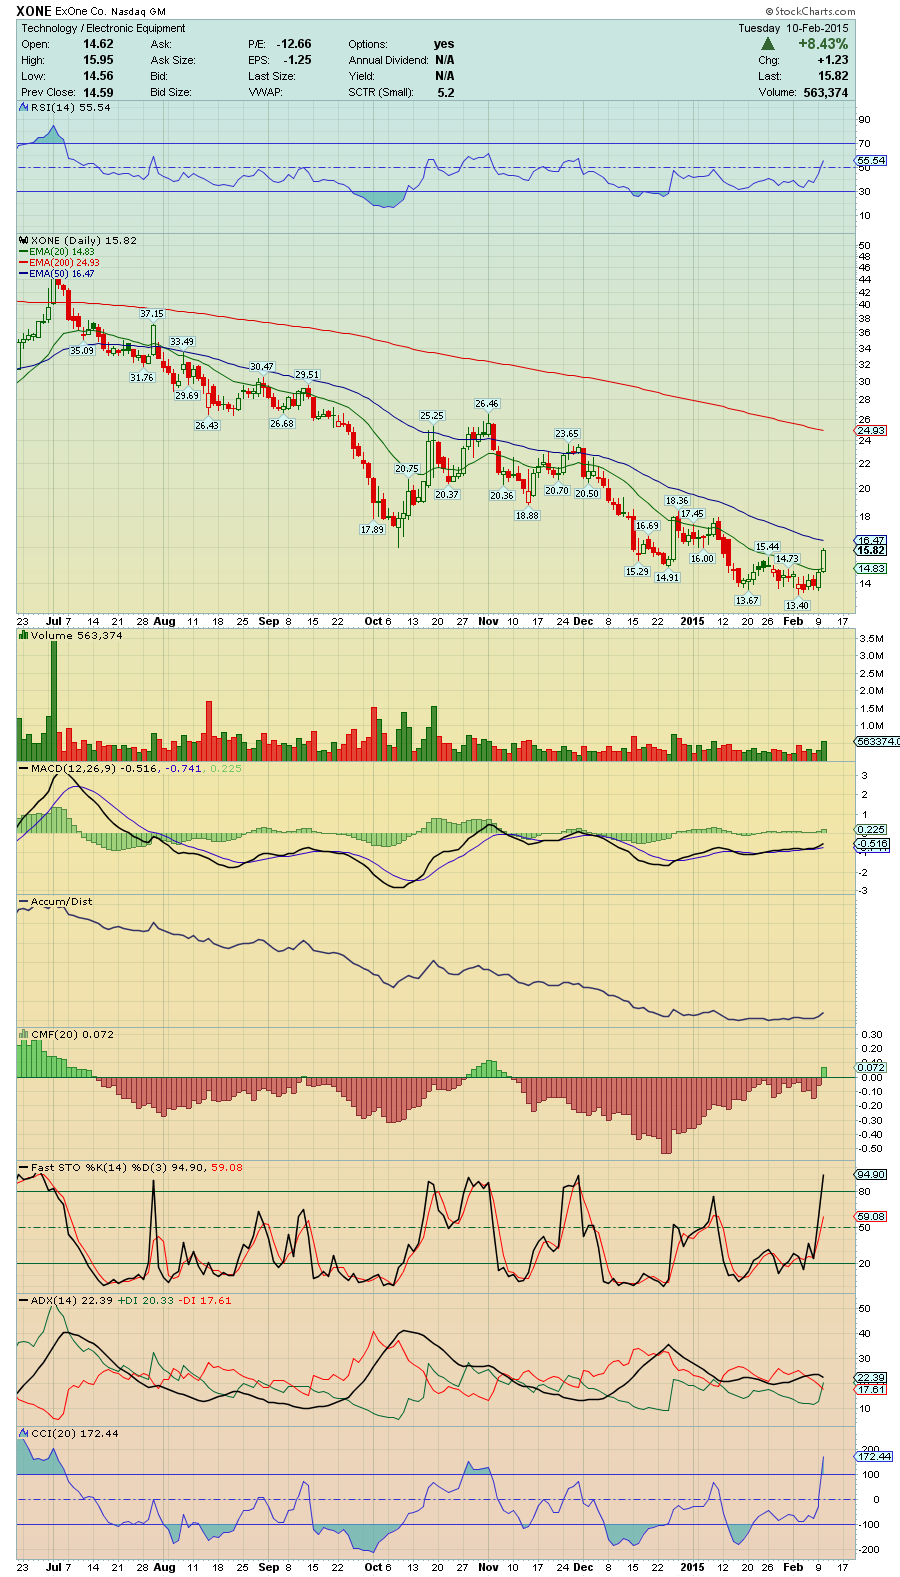Click the Accum/Dist panel icon

24,901
